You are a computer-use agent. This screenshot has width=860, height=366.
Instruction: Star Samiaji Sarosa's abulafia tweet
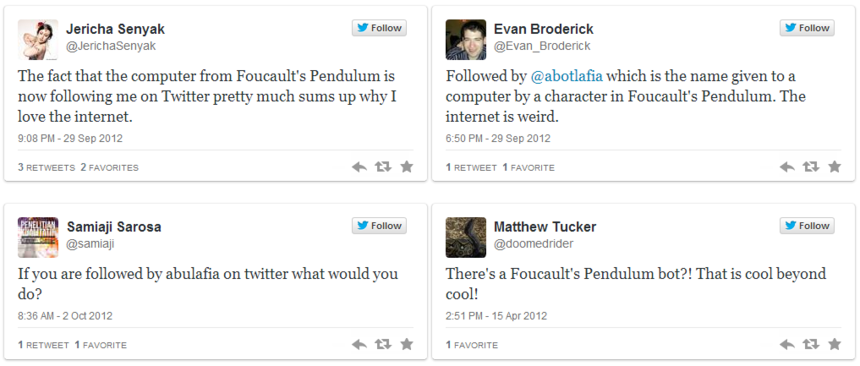click(406, 345)
